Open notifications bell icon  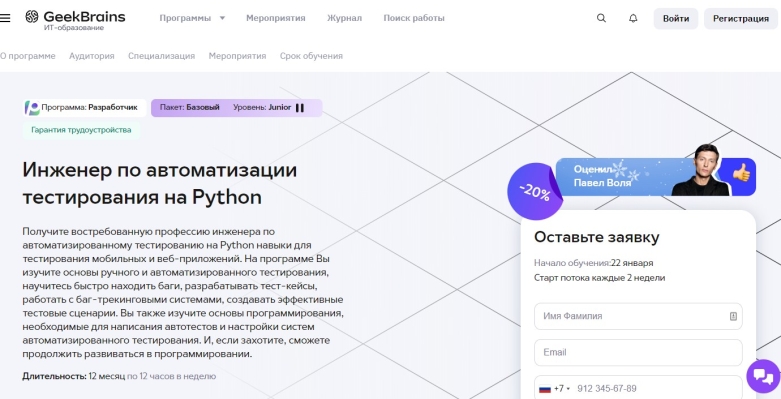click(x=633, y=18)
